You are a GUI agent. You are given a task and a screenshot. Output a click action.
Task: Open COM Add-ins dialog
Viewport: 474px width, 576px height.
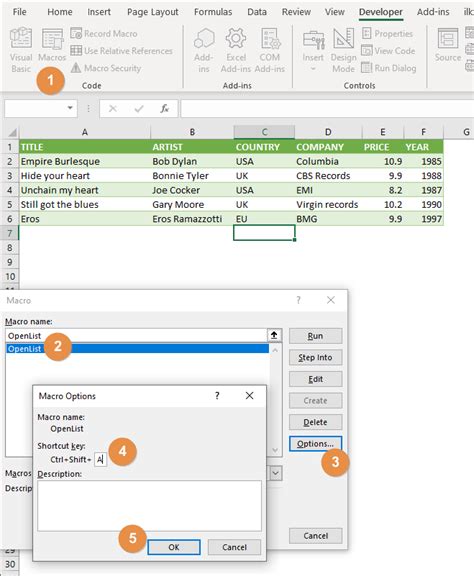coord(270,50)
